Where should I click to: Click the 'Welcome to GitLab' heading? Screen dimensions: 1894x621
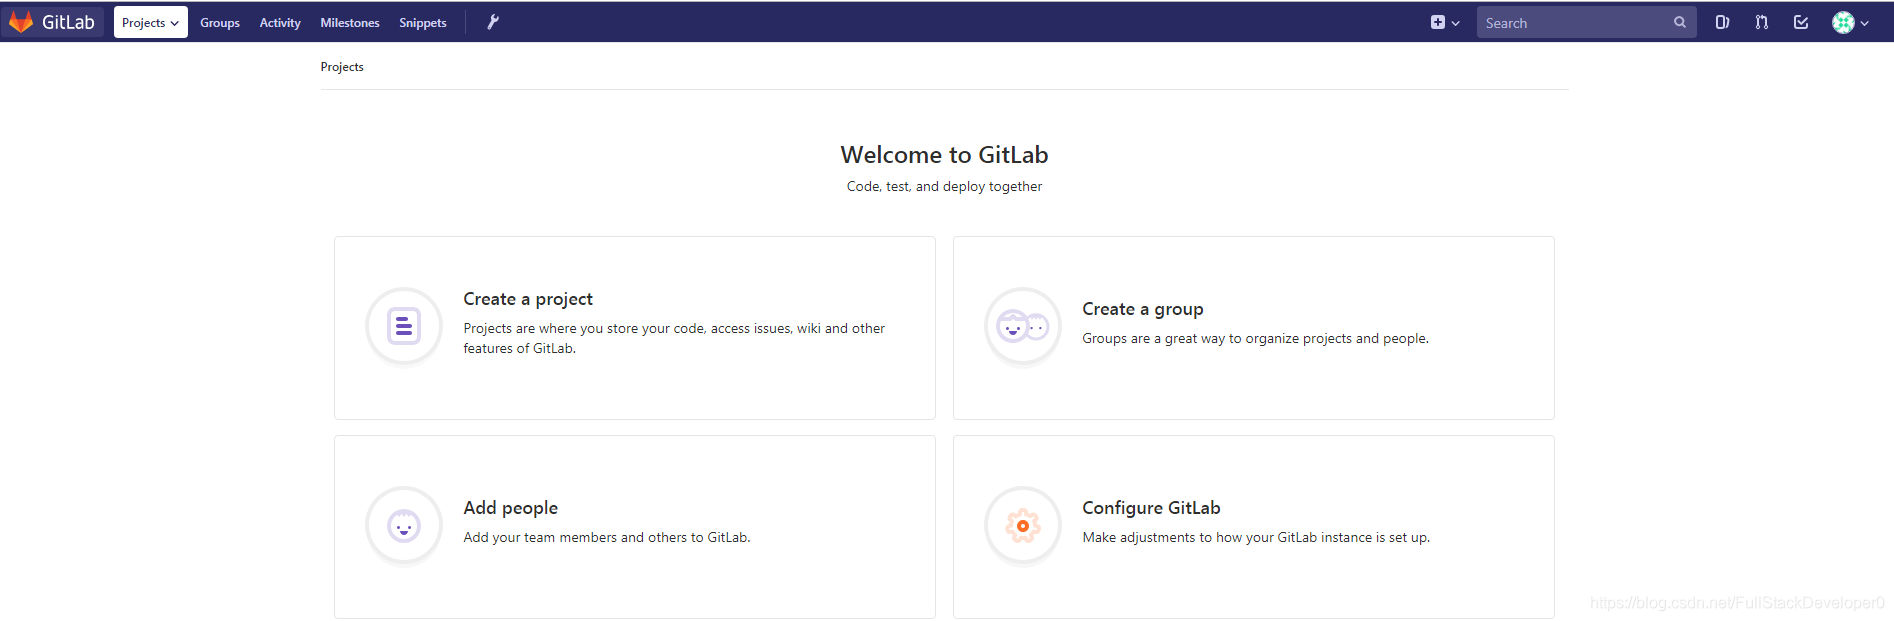click(x=944, y=155)
